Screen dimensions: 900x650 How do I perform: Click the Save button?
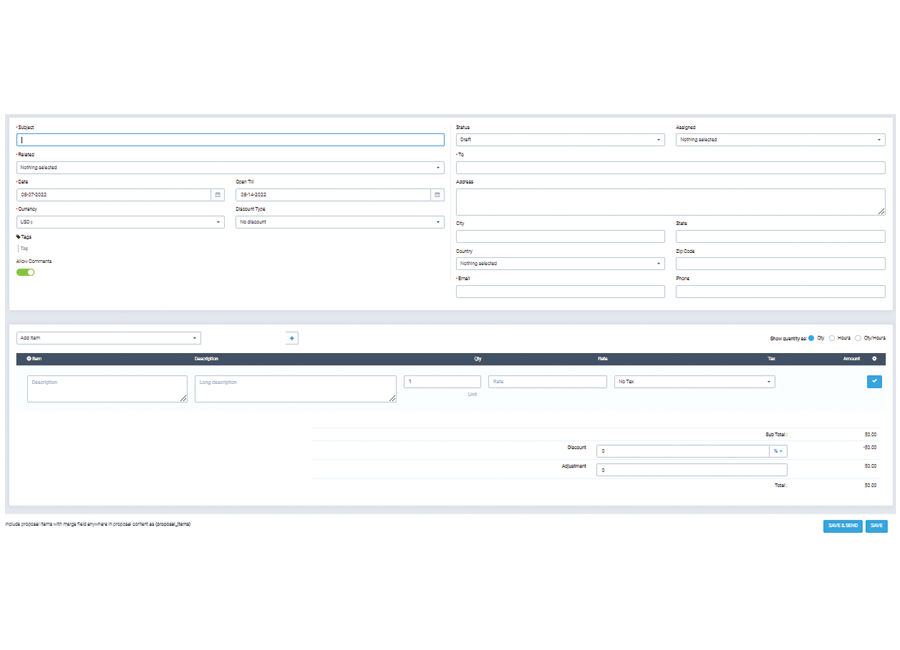[876, 525]
